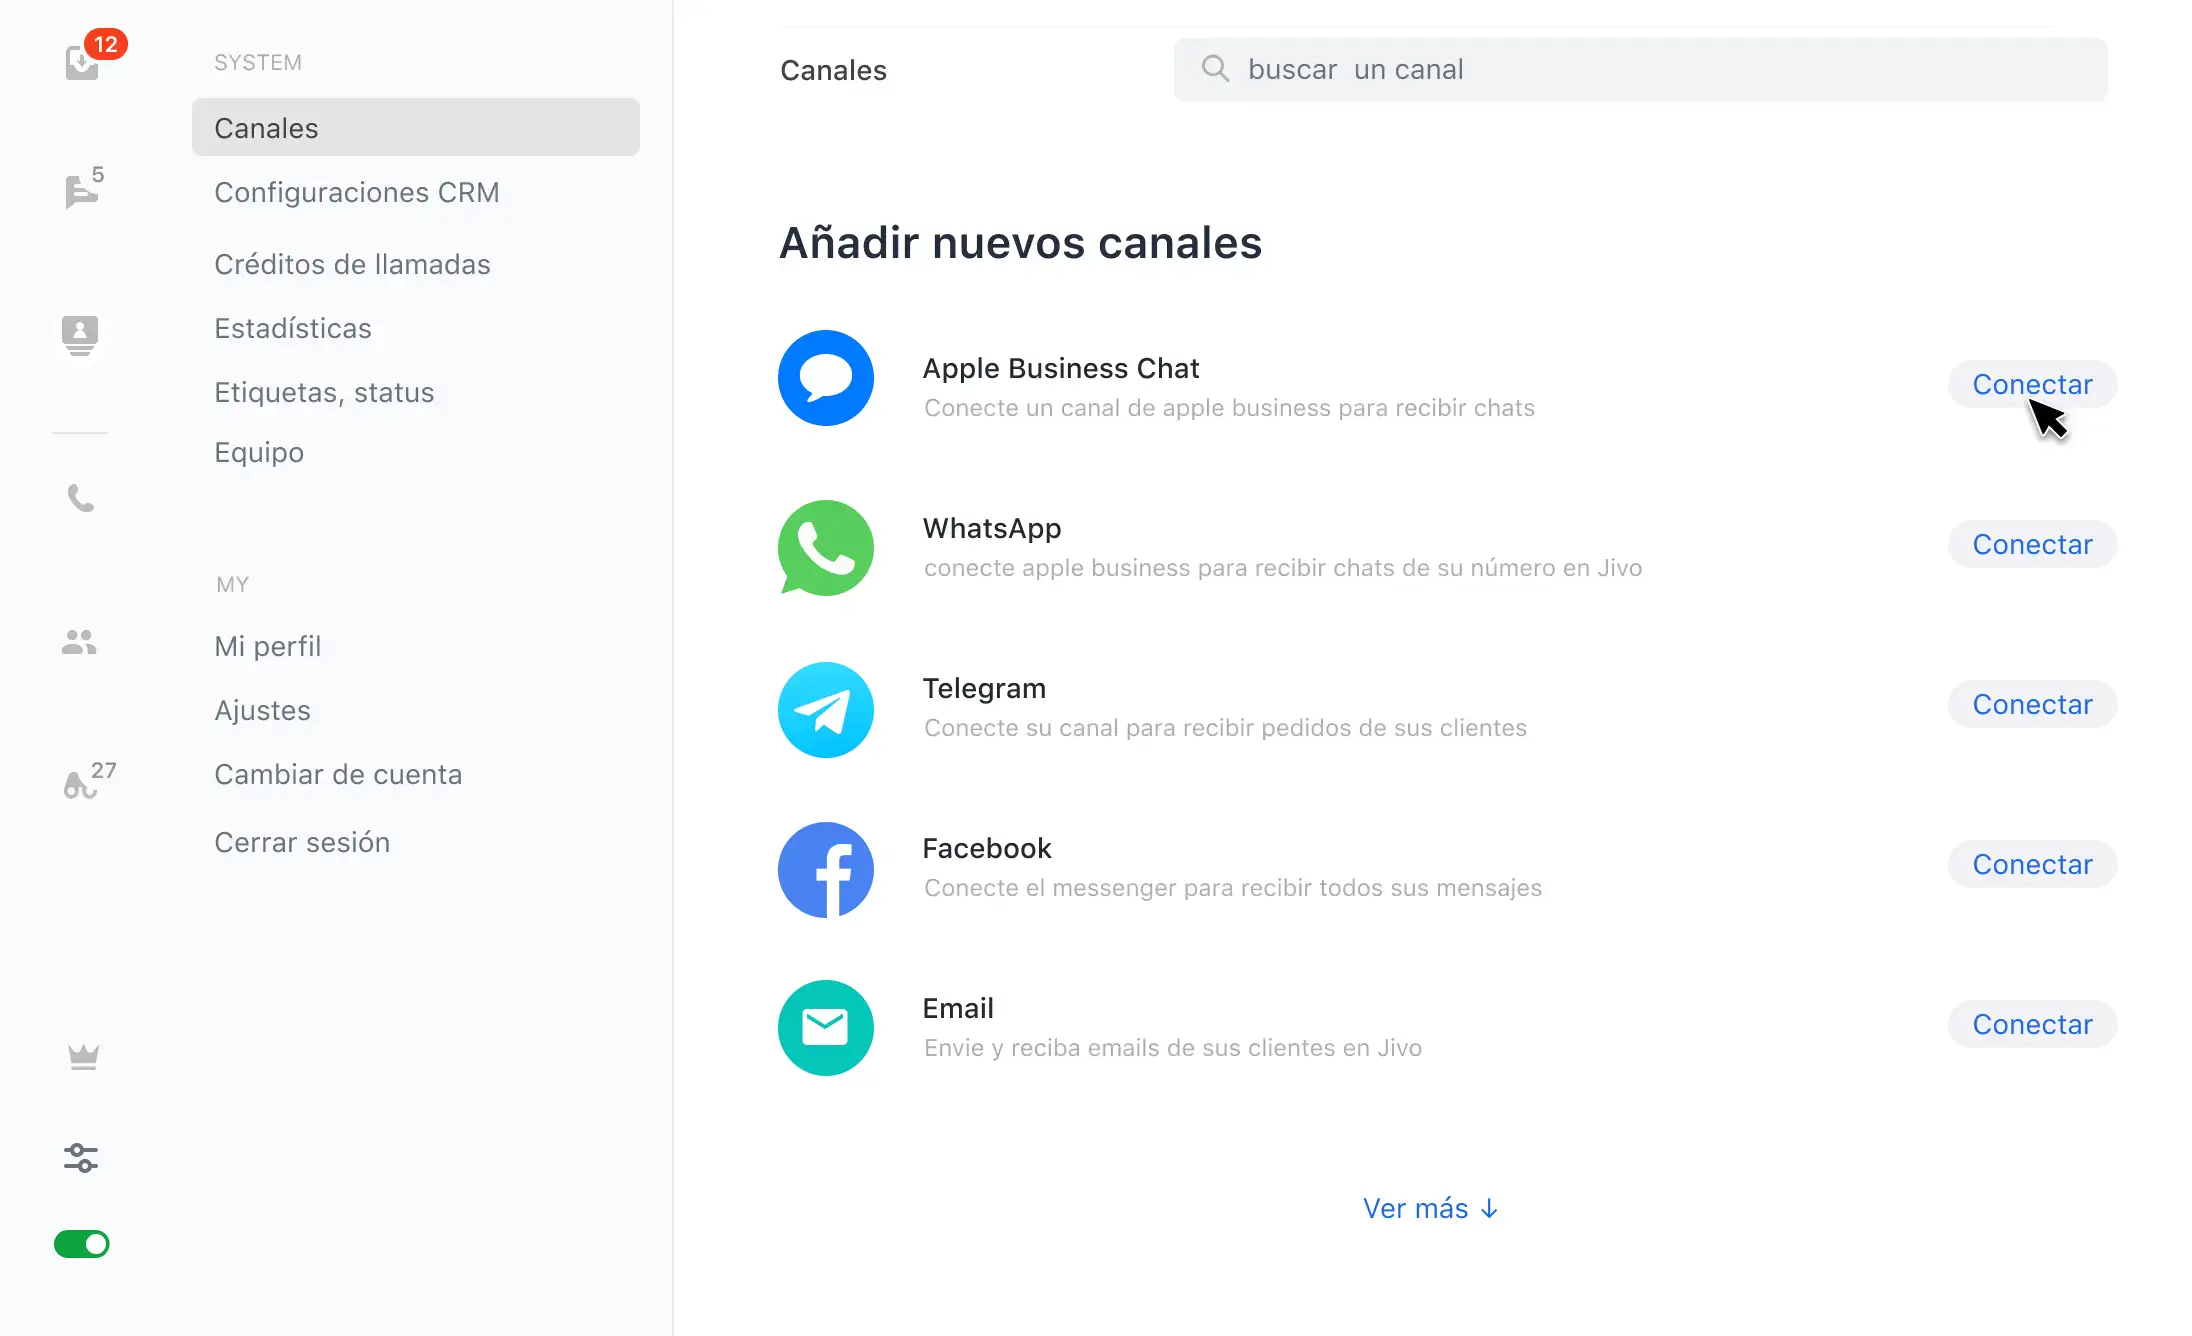The width and height of the screenshot is (2192, 1336).
Task: Click the crown upgrade icon
Action: pyautogui.click(x=83, y=1057)
